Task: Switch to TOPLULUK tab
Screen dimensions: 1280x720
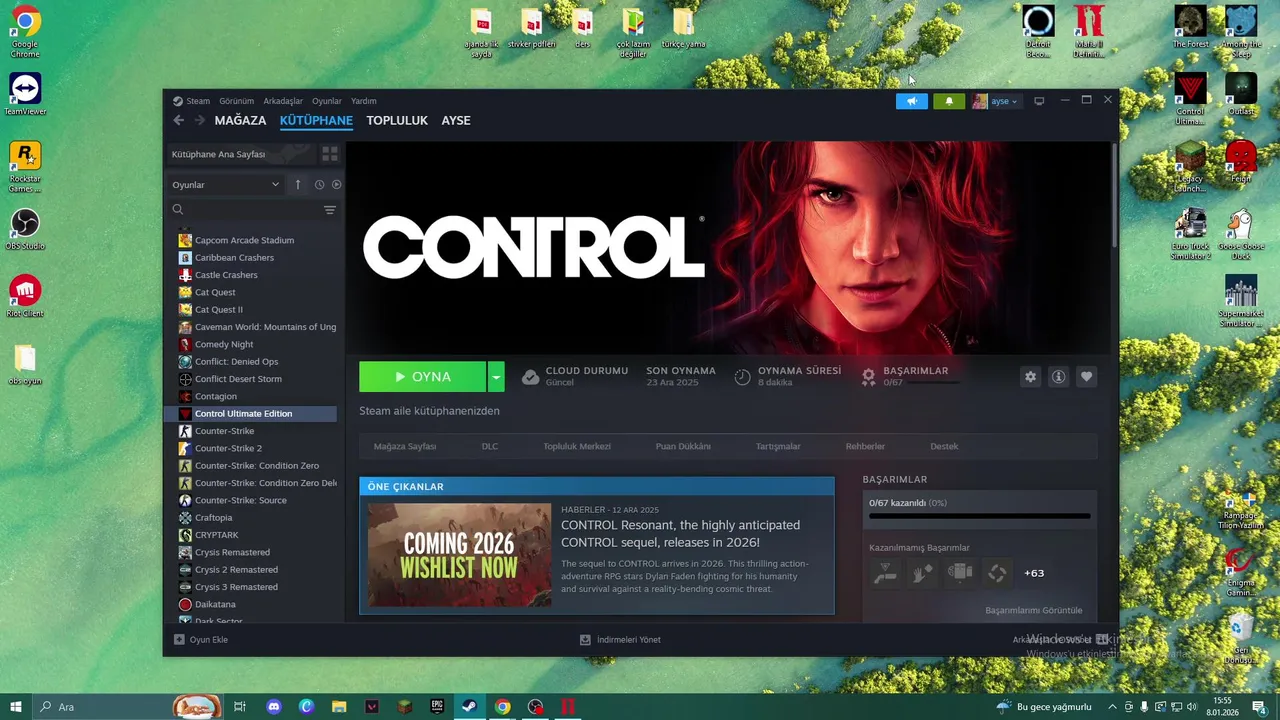Action: tap(397, 120)
